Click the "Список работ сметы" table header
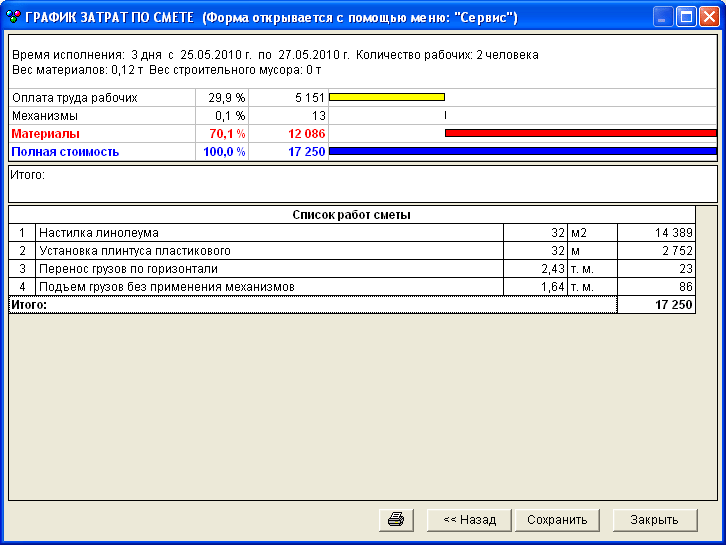The image size is (726, 545). pyautogui.click(x=351, y=215)
